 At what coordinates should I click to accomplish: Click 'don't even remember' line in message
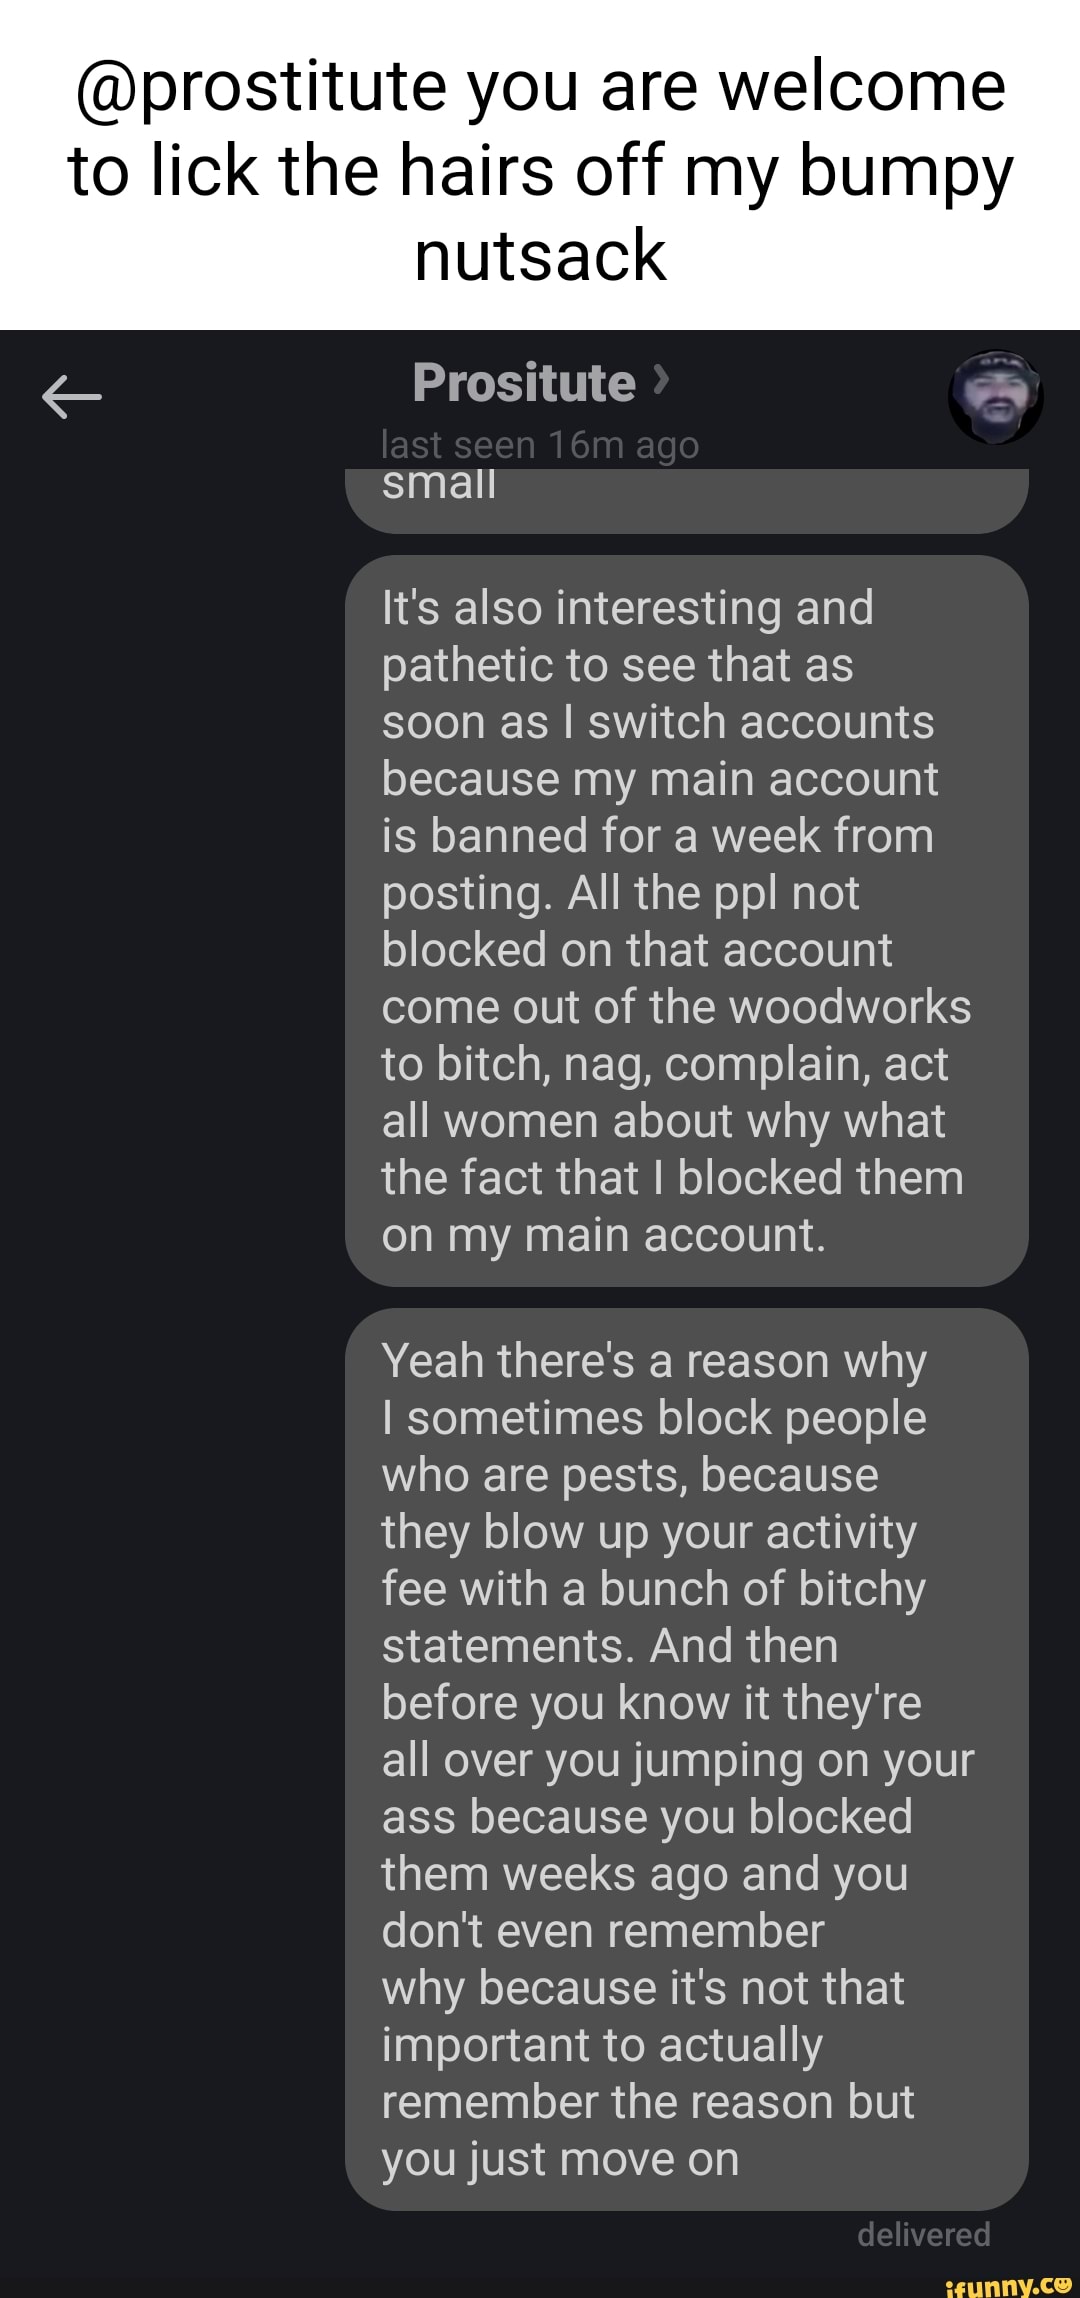pyautogui.click(x=603, y=1931)
